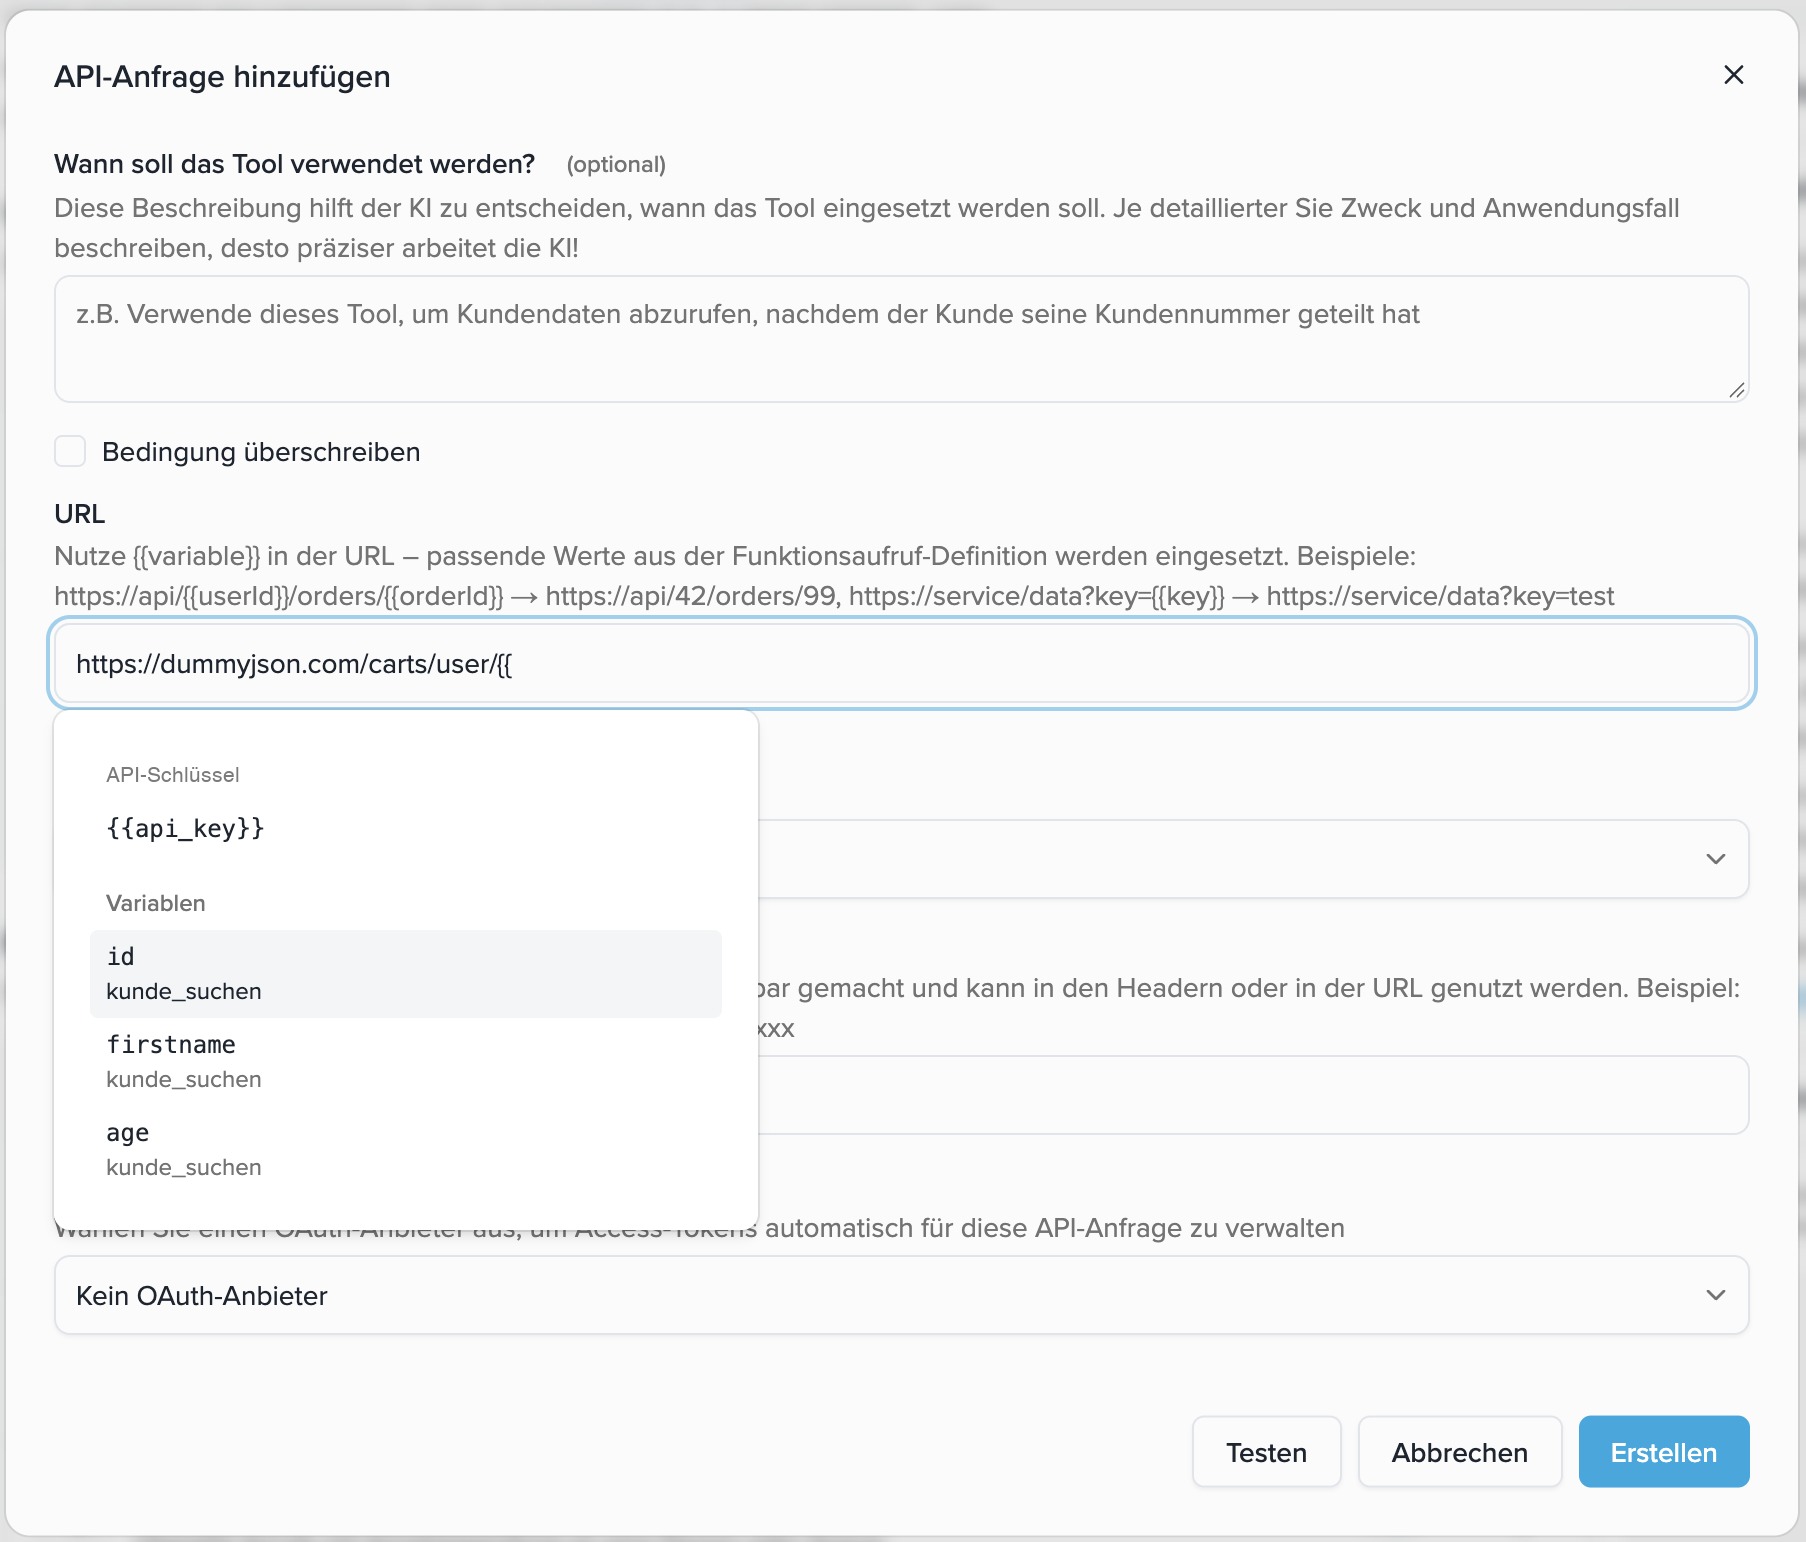Insert the {{api_key}} suggestion
Viewport: 1806px width, 1542px height.
tap(405, 828)
